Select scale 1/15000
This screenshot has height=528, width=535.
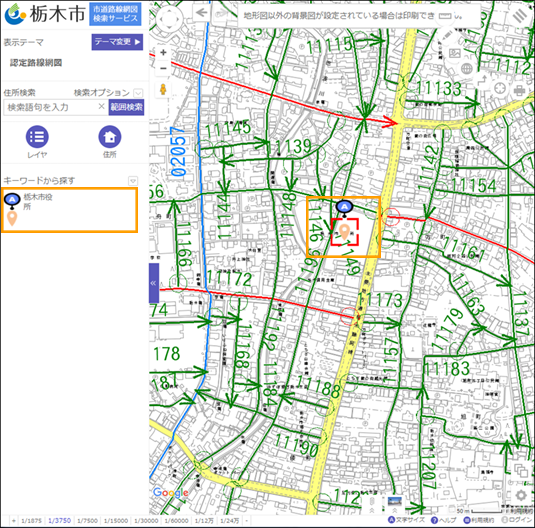[116, 521]
